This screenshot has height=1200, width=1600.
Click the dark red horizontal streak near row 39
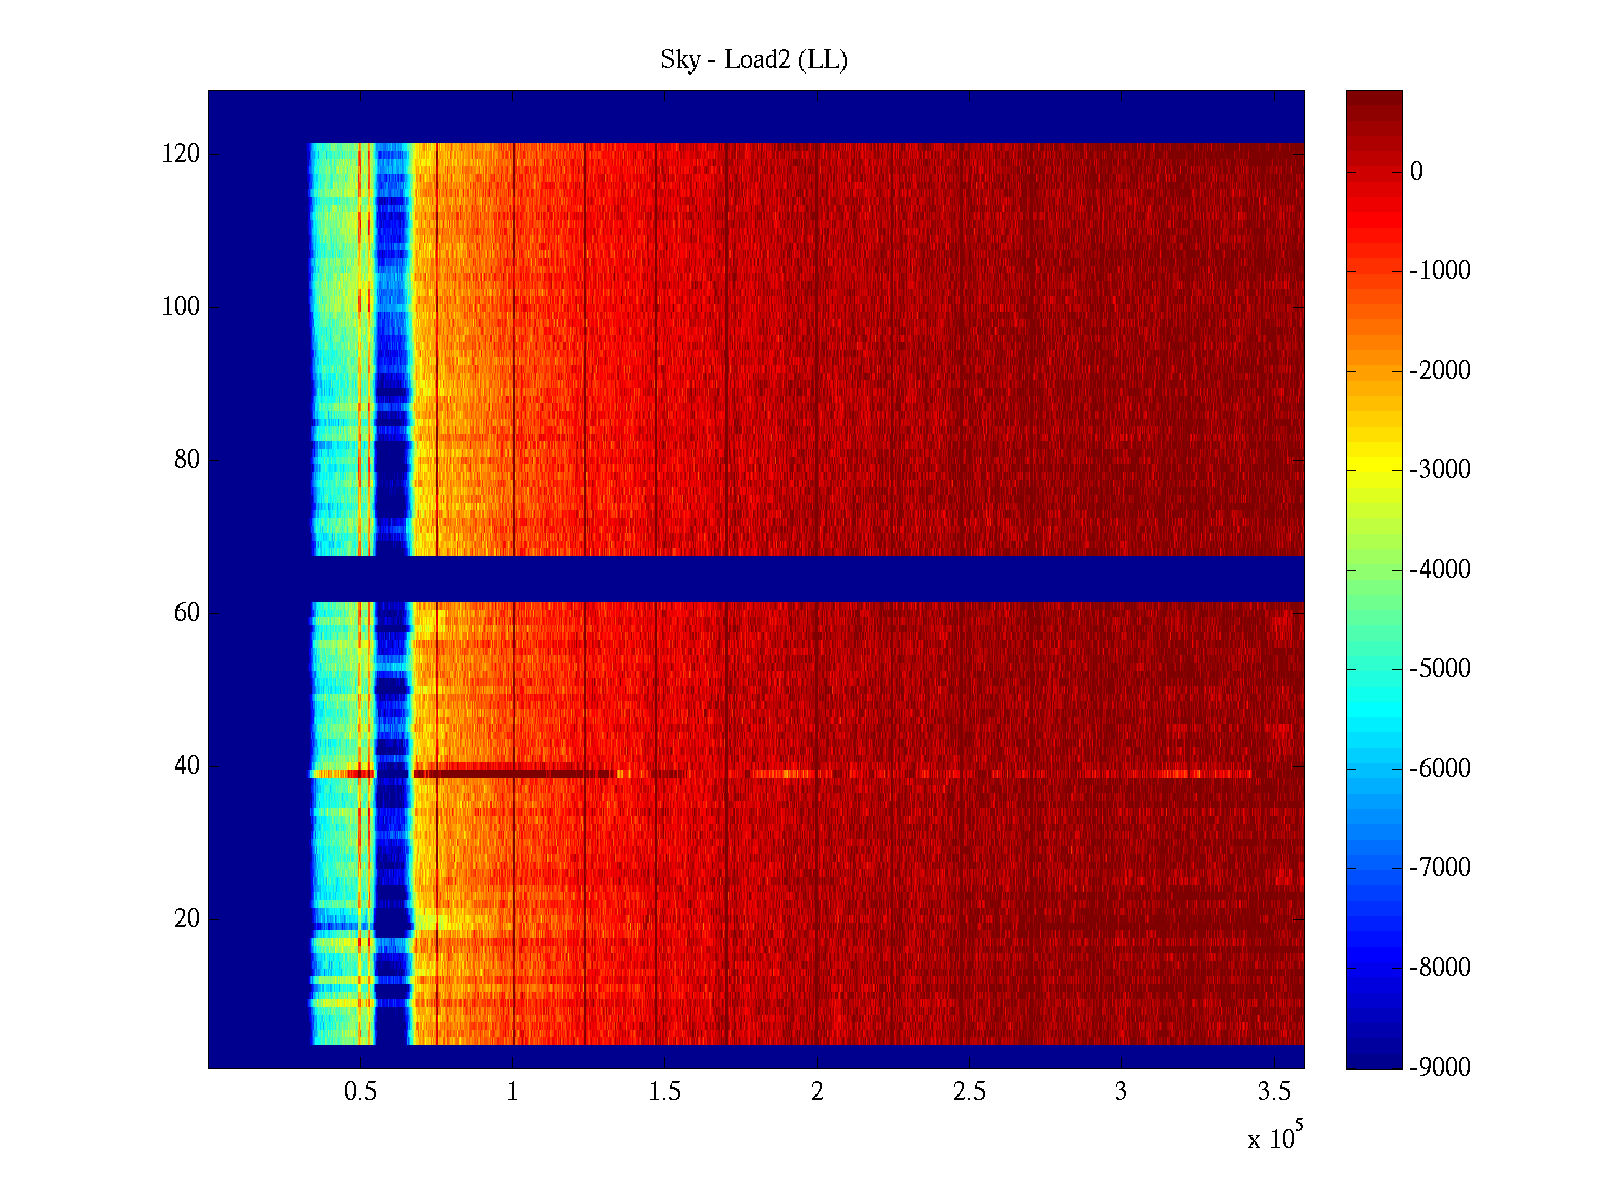(x=500, y=773)
